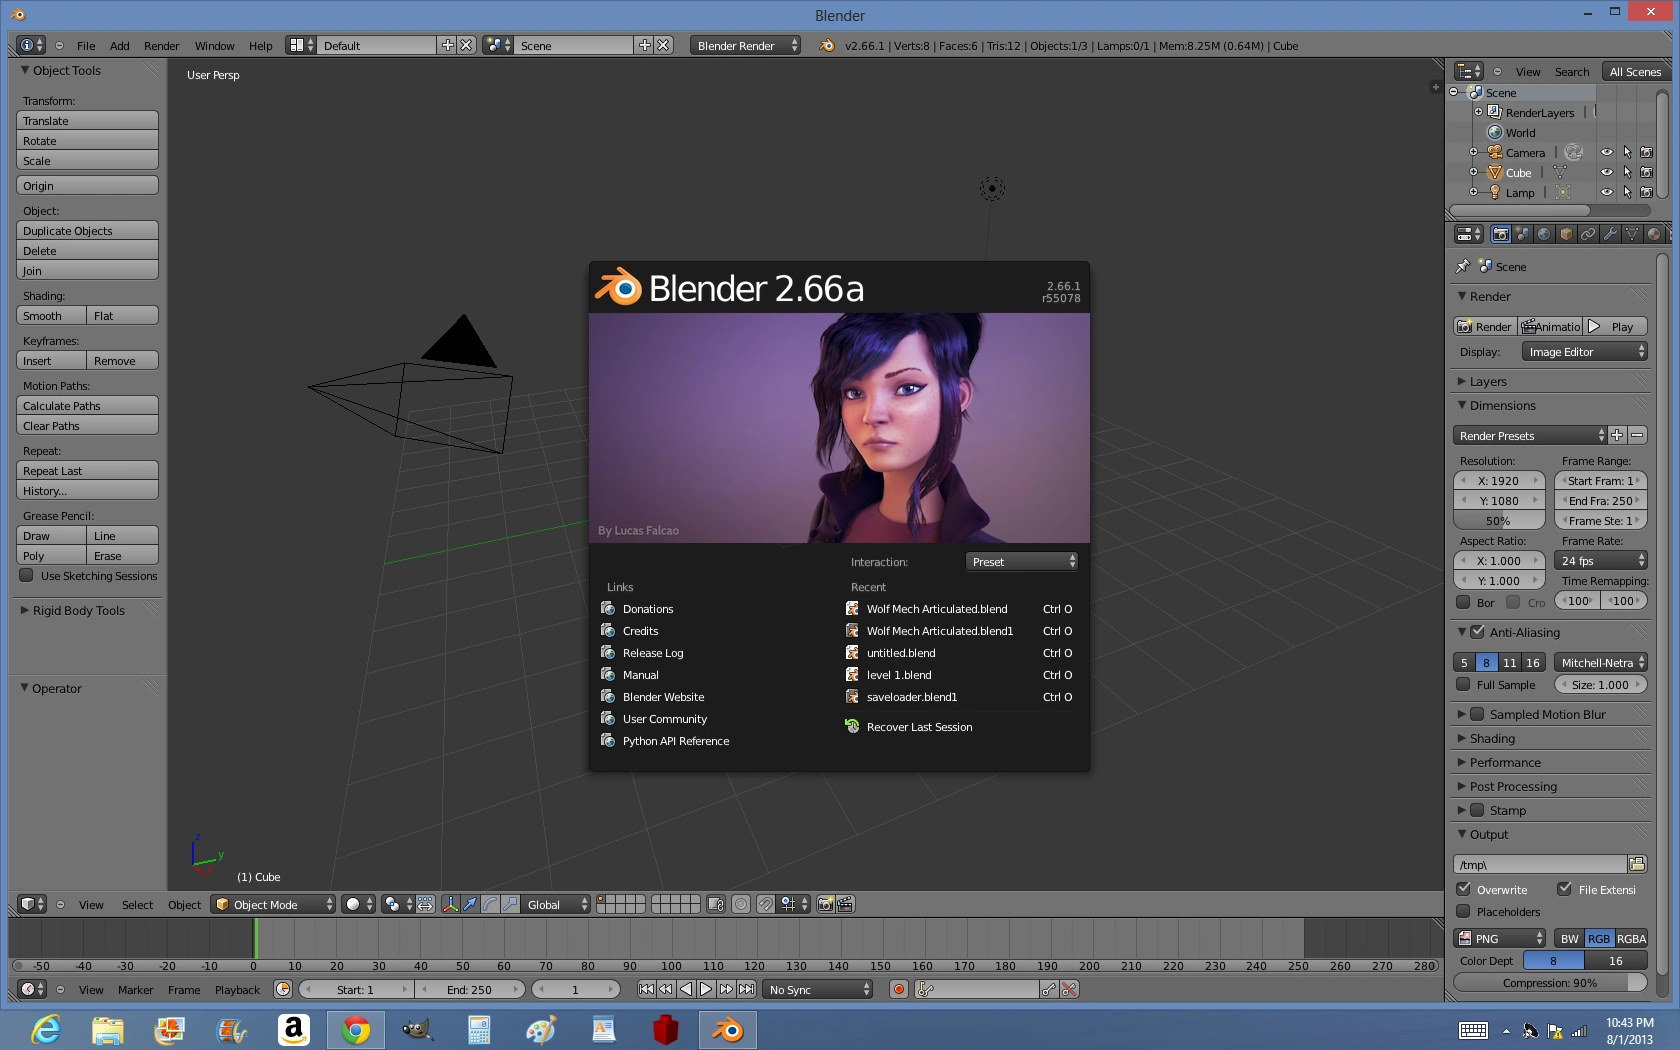Click Recover Last Session link

point(919,727)
